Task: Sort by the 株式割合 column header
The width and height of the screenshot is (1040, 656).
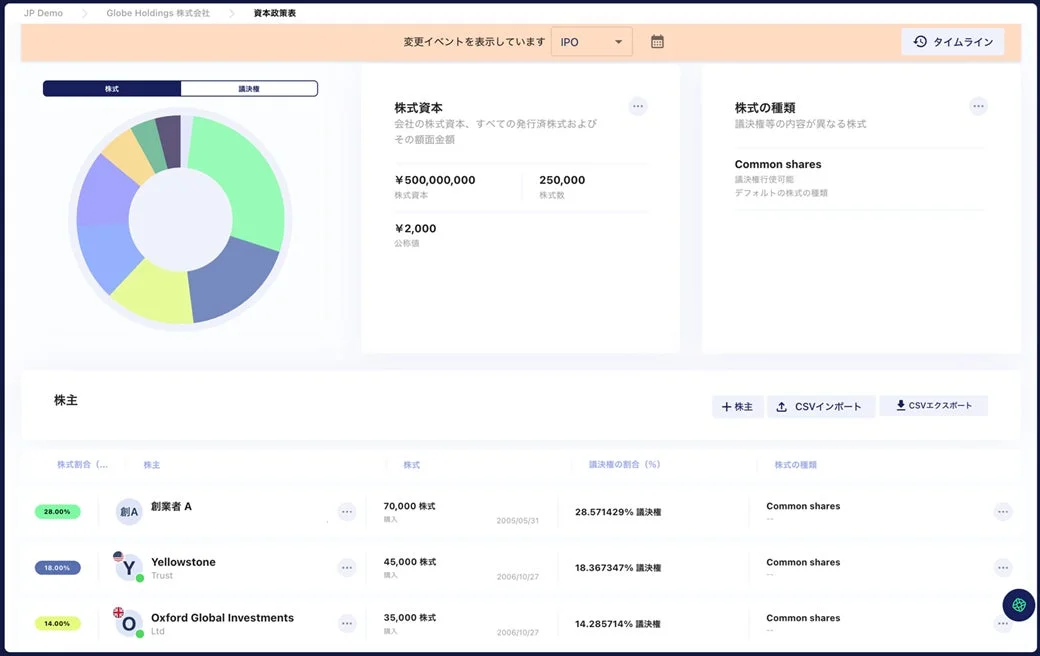Action: (x=84, y=464)
